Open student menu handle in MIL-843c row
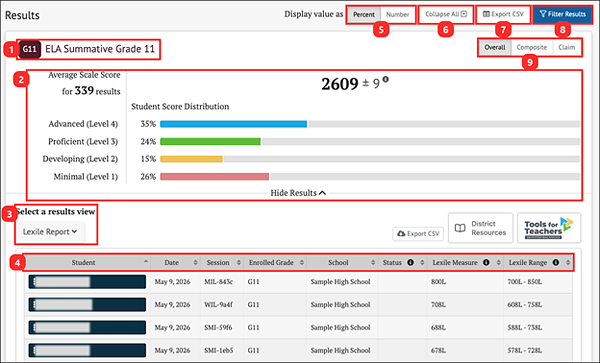The image size is (600, 363). 34,282
